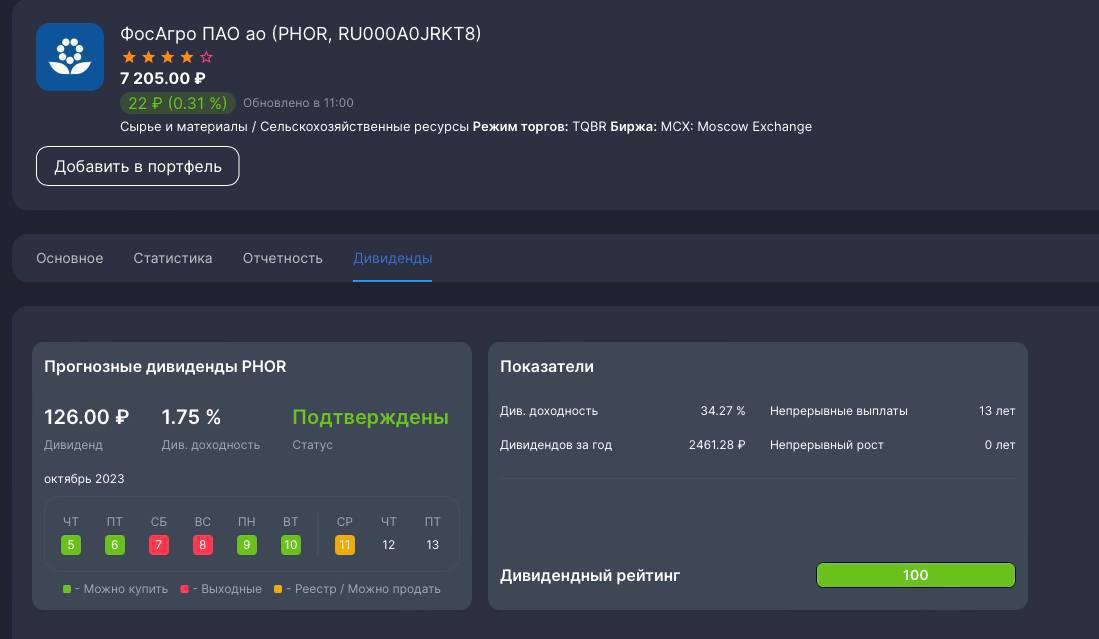Select red weekend day 7
This screenshot has height=639, width=1099.
pyautogui.click(x=159, y=545)
